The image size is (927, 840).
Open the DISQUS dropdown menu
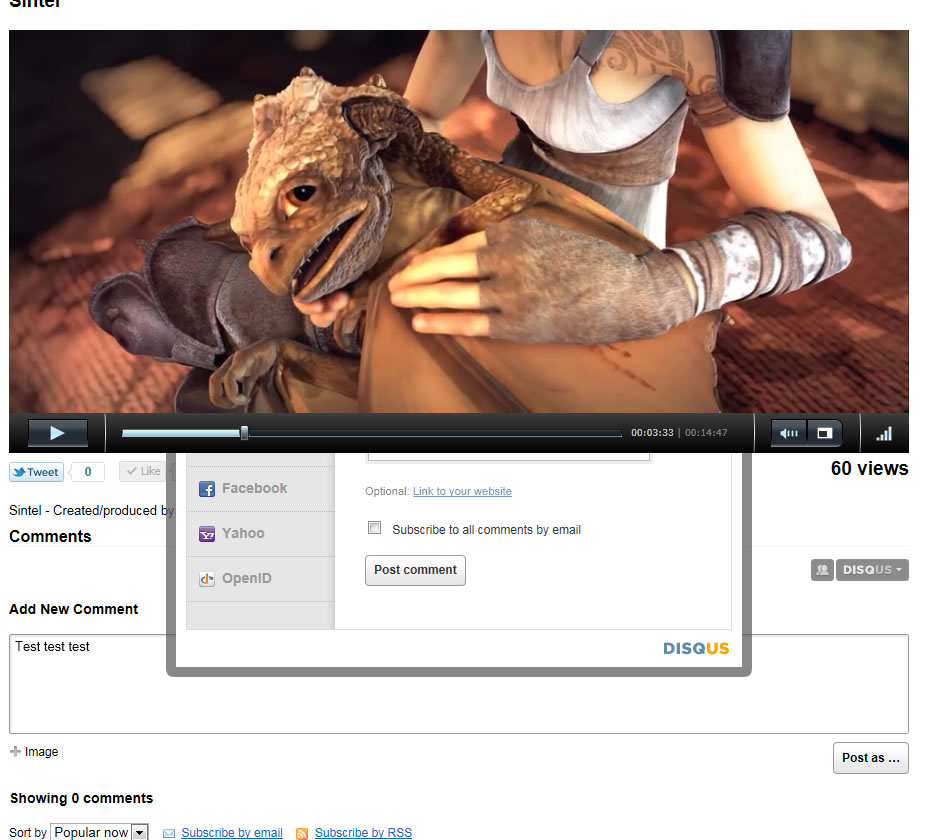[x=872, y=570]
